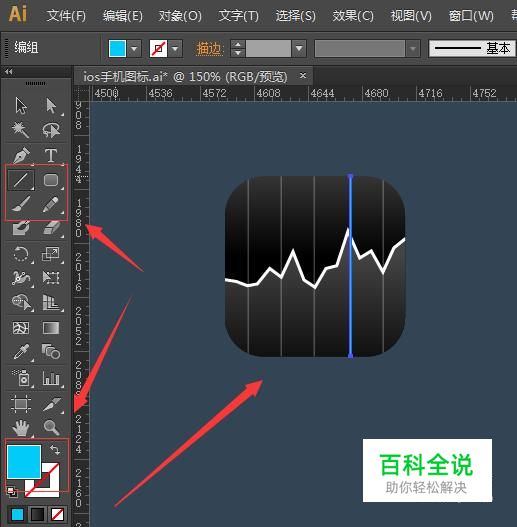517x527 pixels.
Task: Increase the stroke weight with up stepper
Action: point(238,44)
